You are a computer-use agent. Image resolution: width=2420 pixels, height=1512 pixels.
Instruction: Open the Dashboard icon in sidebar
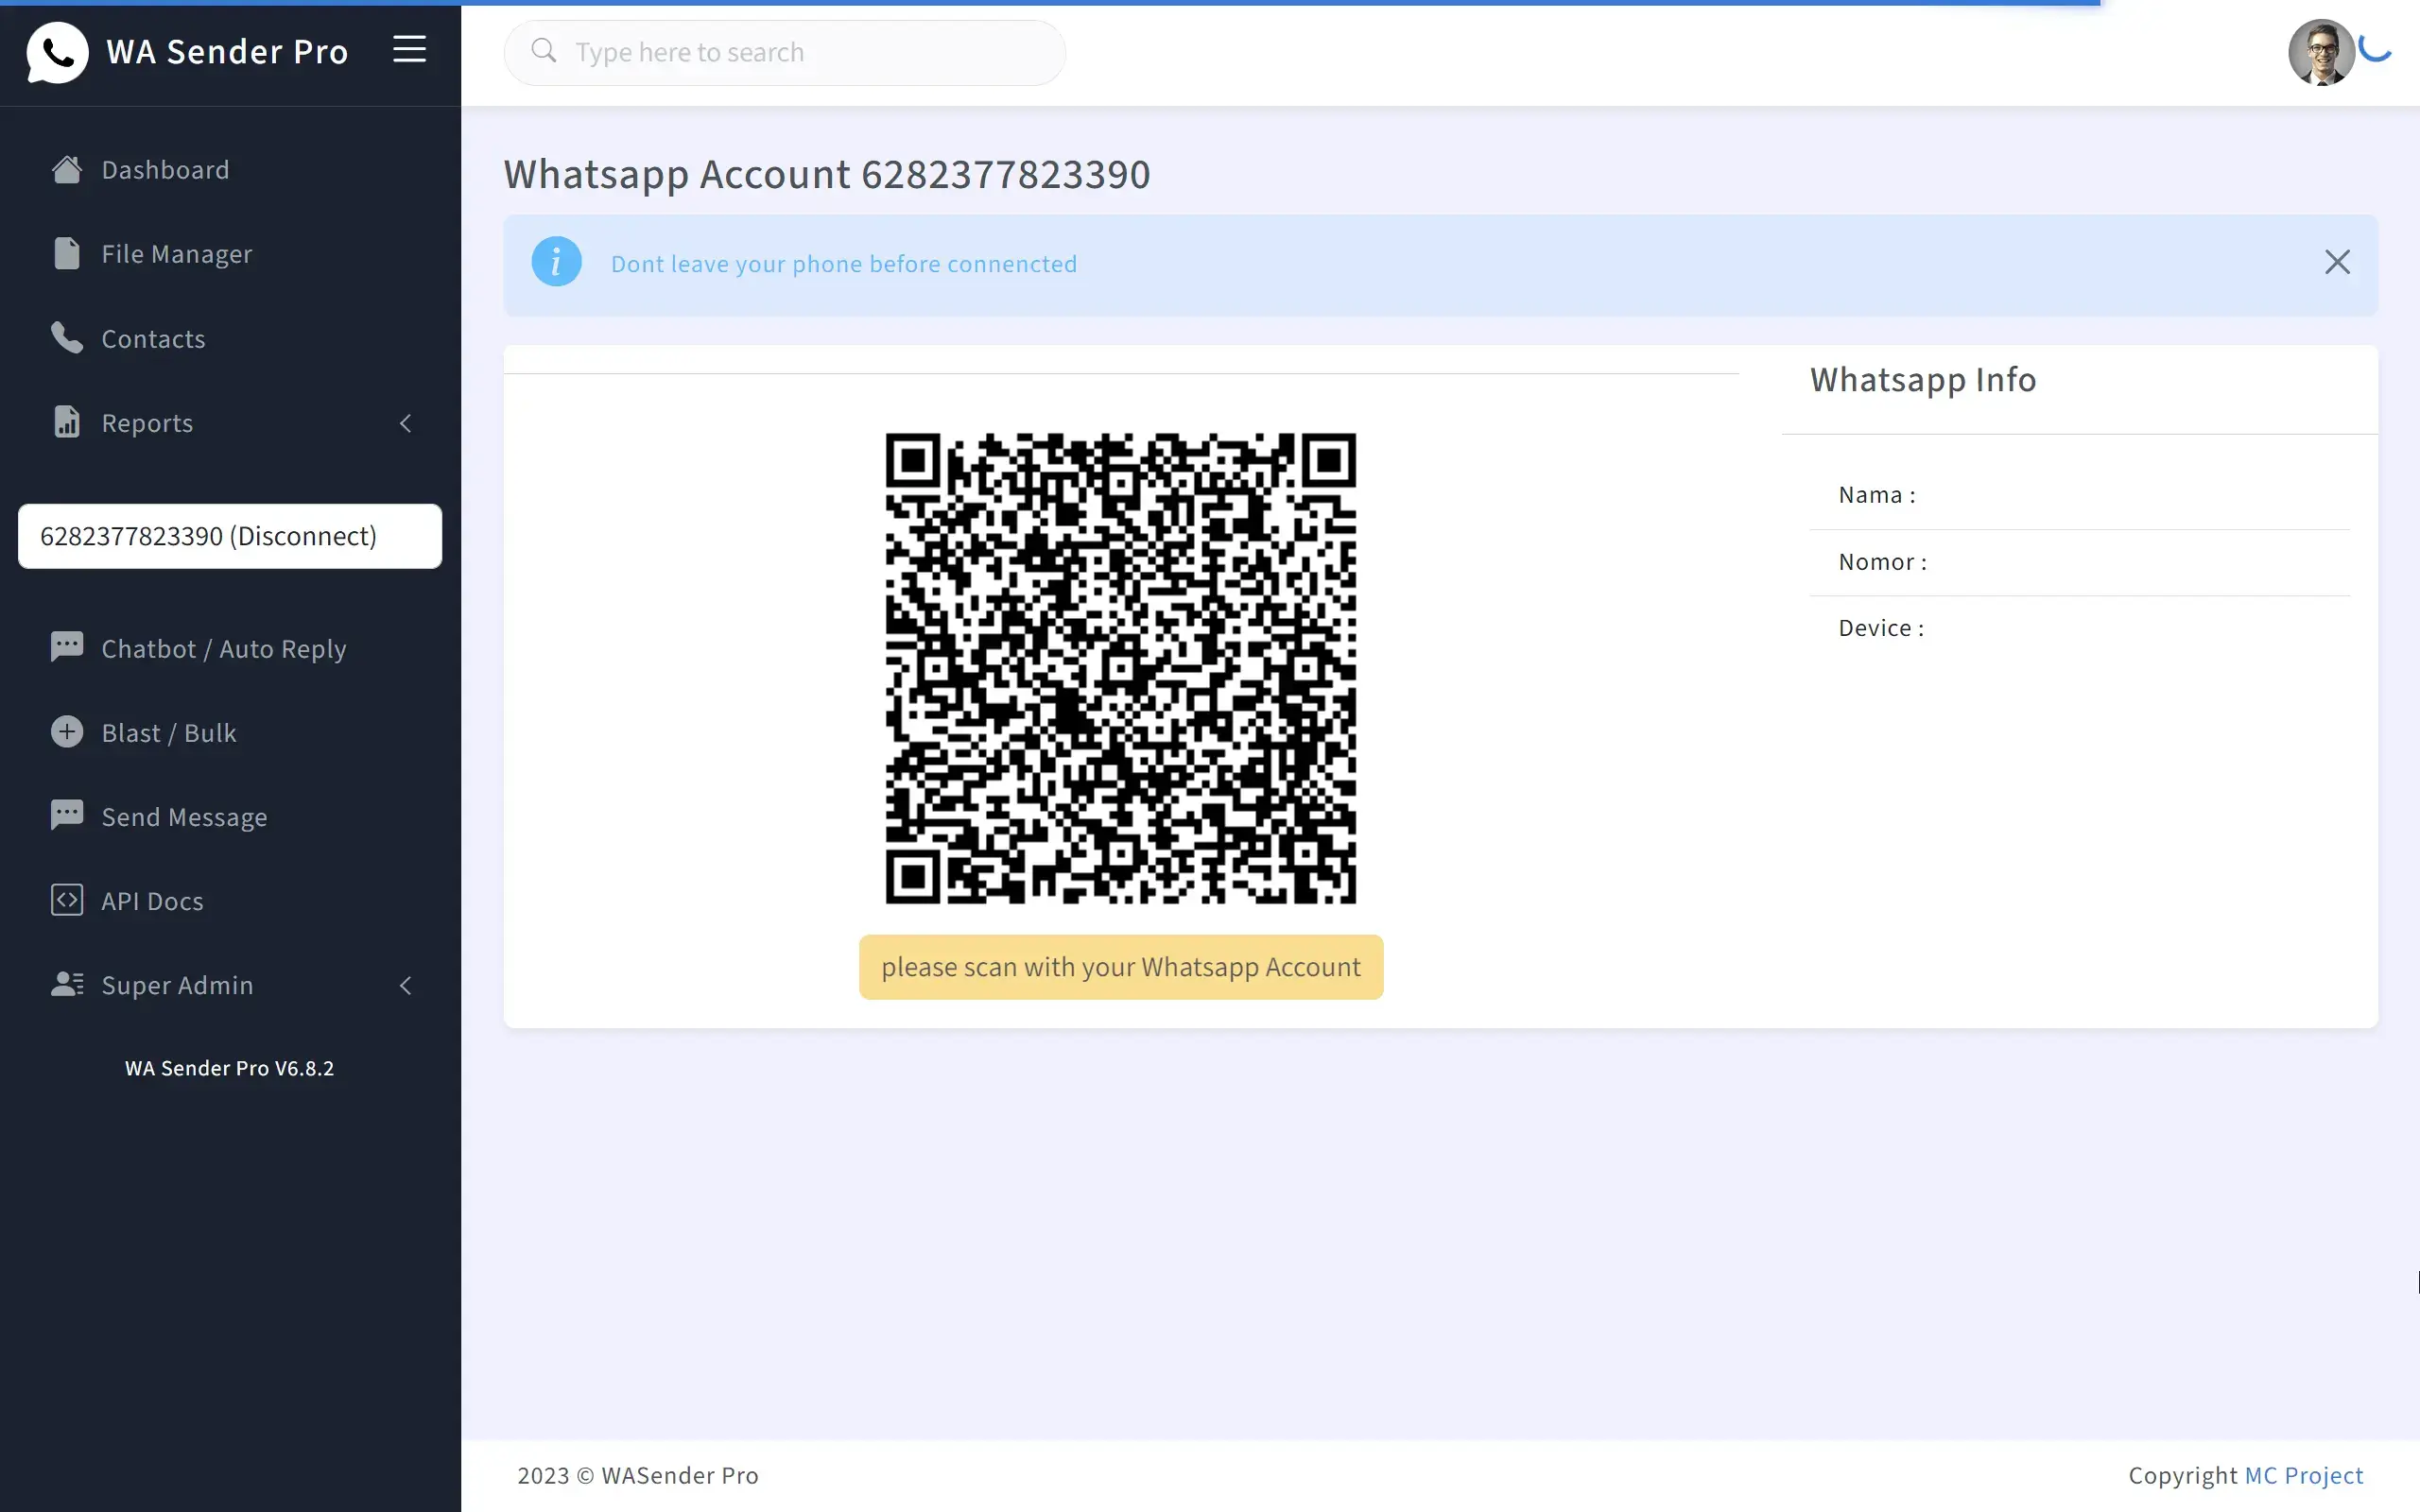pos(67,168)
